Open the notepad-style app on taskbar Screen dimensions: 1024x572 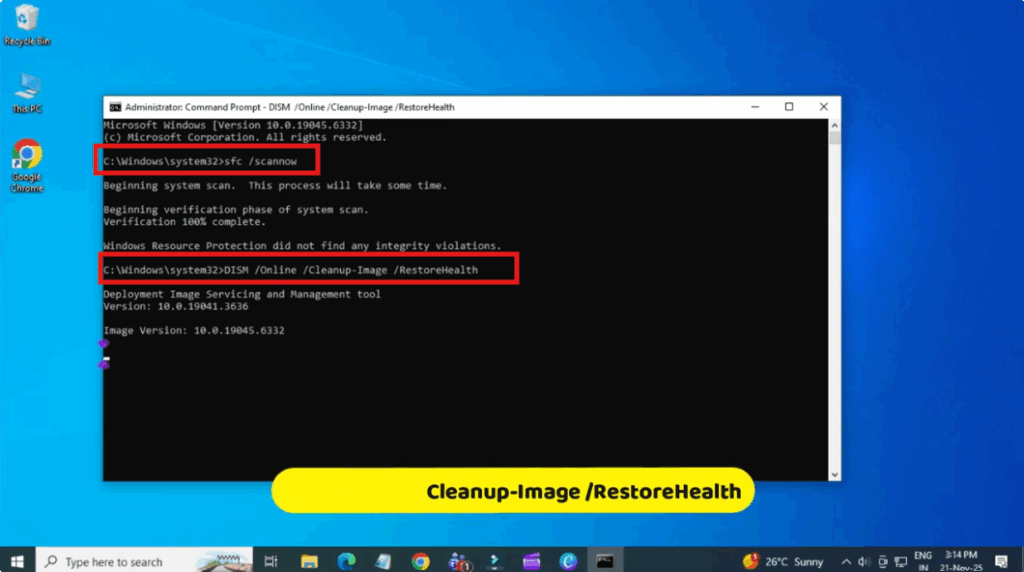[383, 561]
